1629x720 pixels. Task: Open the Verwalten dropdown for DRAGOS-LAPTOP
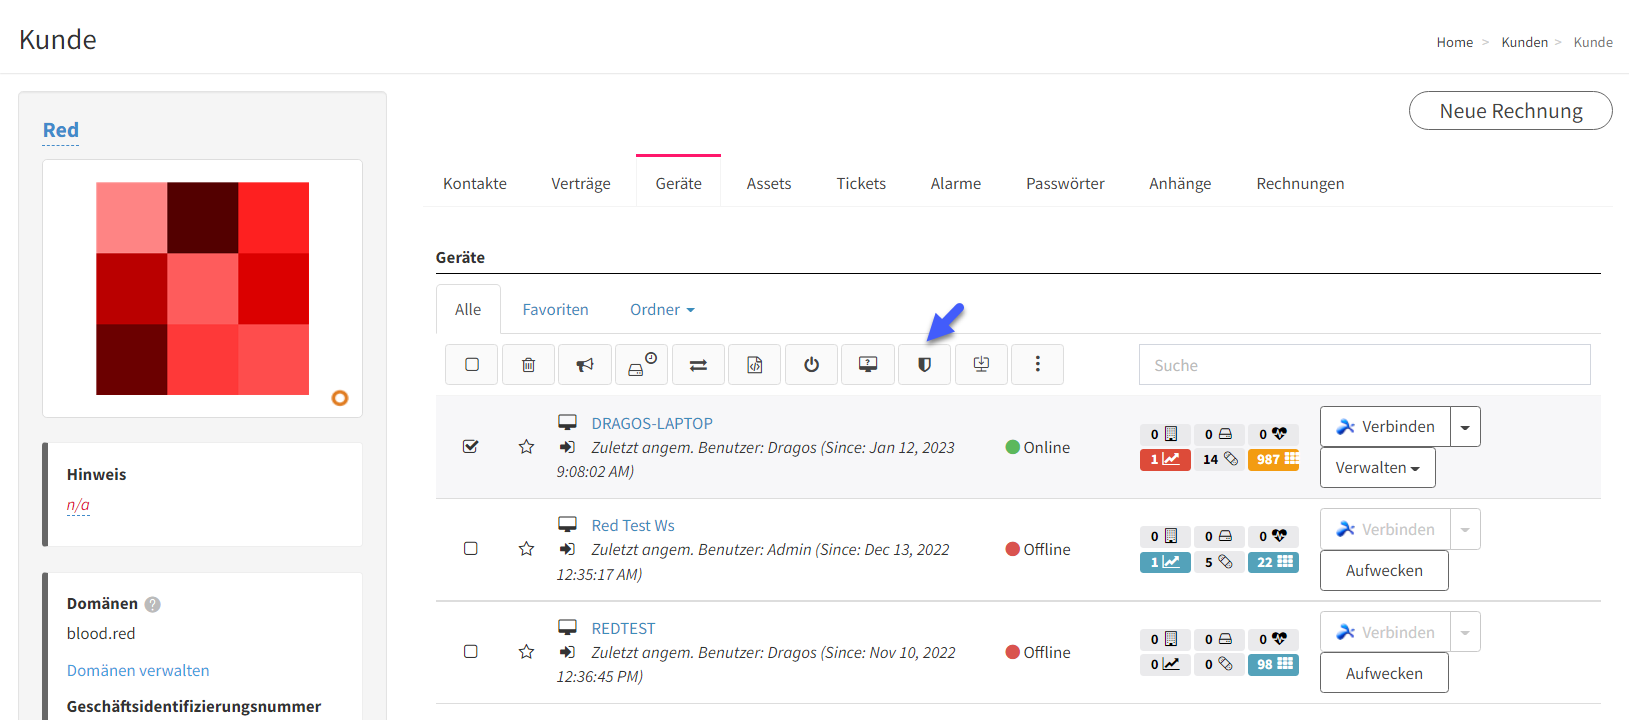1378,468
